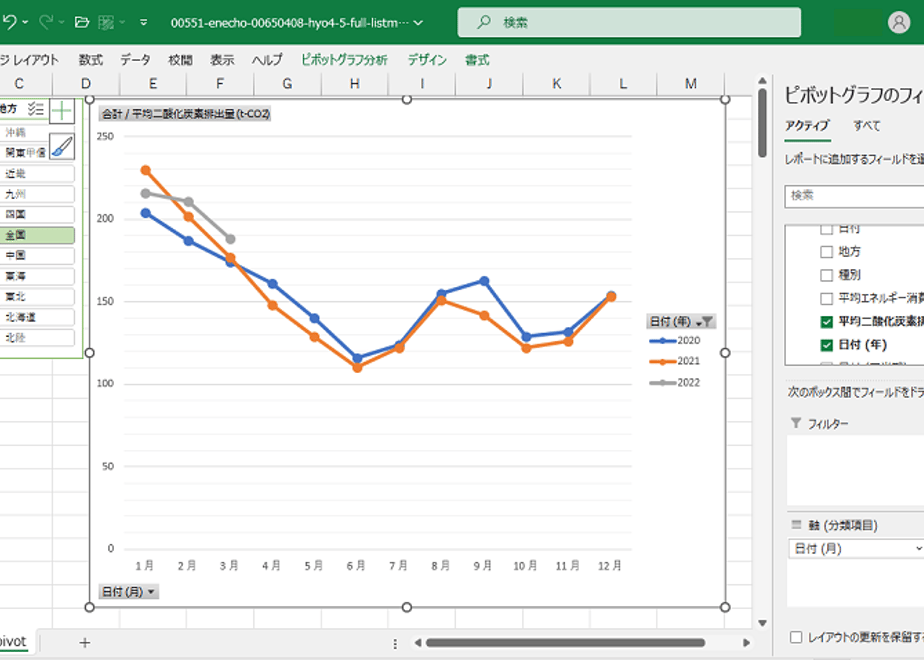Click the horizontal scrollbar right arrow

pos(746,643)
